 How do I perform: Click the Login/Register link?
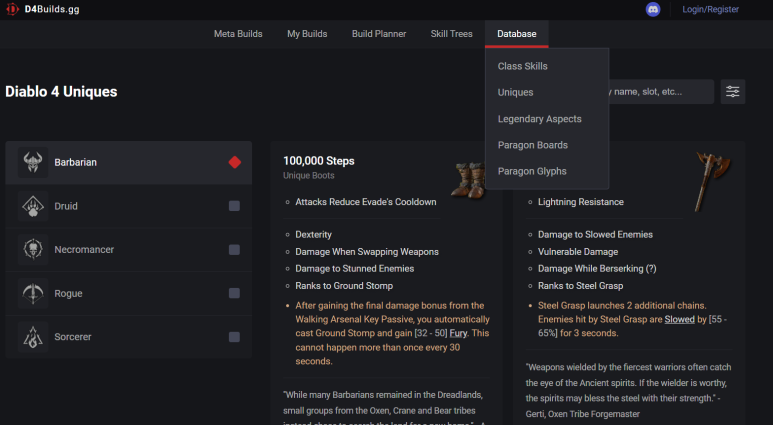pos(710,9)
